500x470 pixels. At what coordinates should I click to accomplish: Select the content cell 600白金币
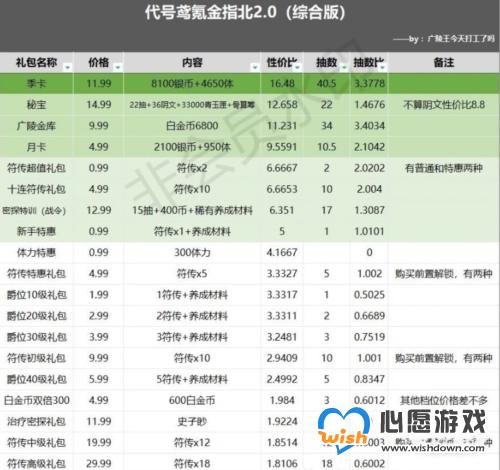coord(192,400)
